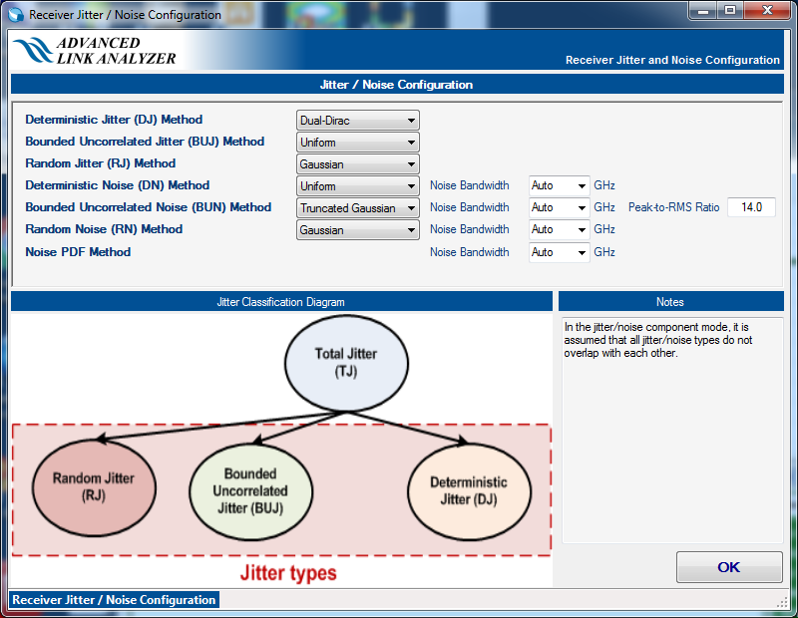This screenshot has height=618, width=798.
Task: Click the Total Jitter (TJ) ellipse
Action: tap(346, 363)
